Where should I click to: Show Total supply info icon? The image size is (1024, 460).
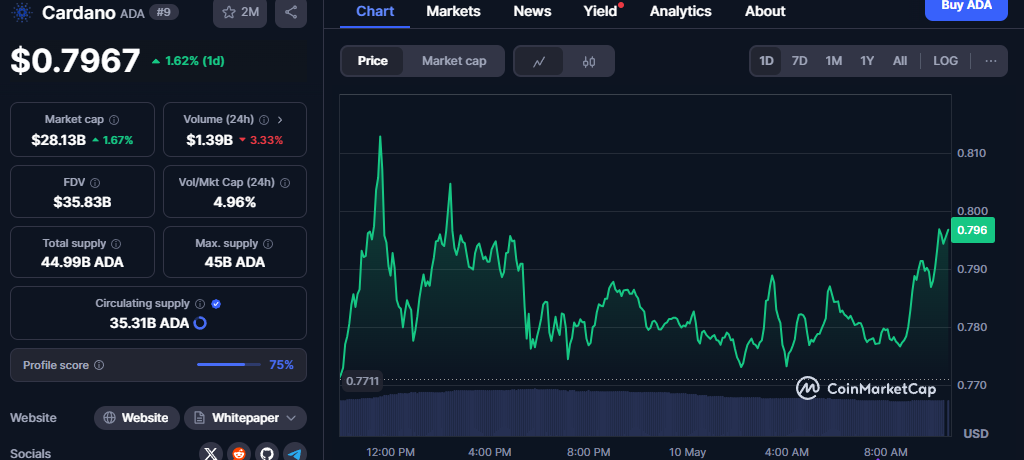pos(116,243)
